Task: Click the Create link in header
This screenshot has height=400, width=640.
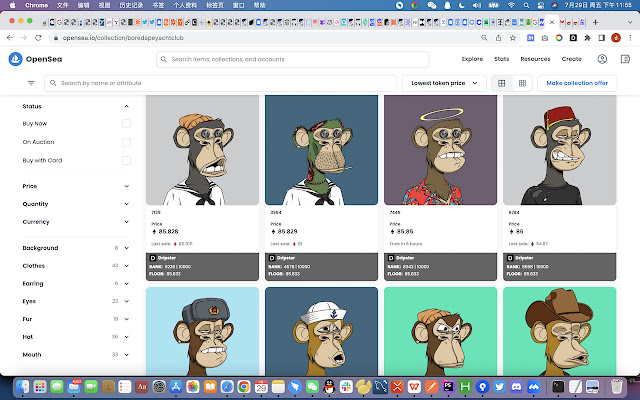Action: pos(571,59)
